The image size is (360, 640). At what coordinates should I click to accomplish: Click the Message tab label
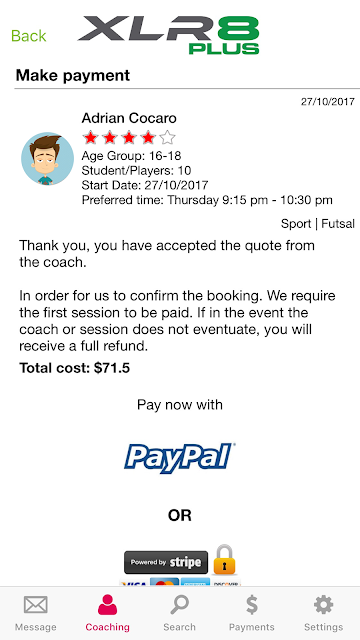click(x=36, y=627)
